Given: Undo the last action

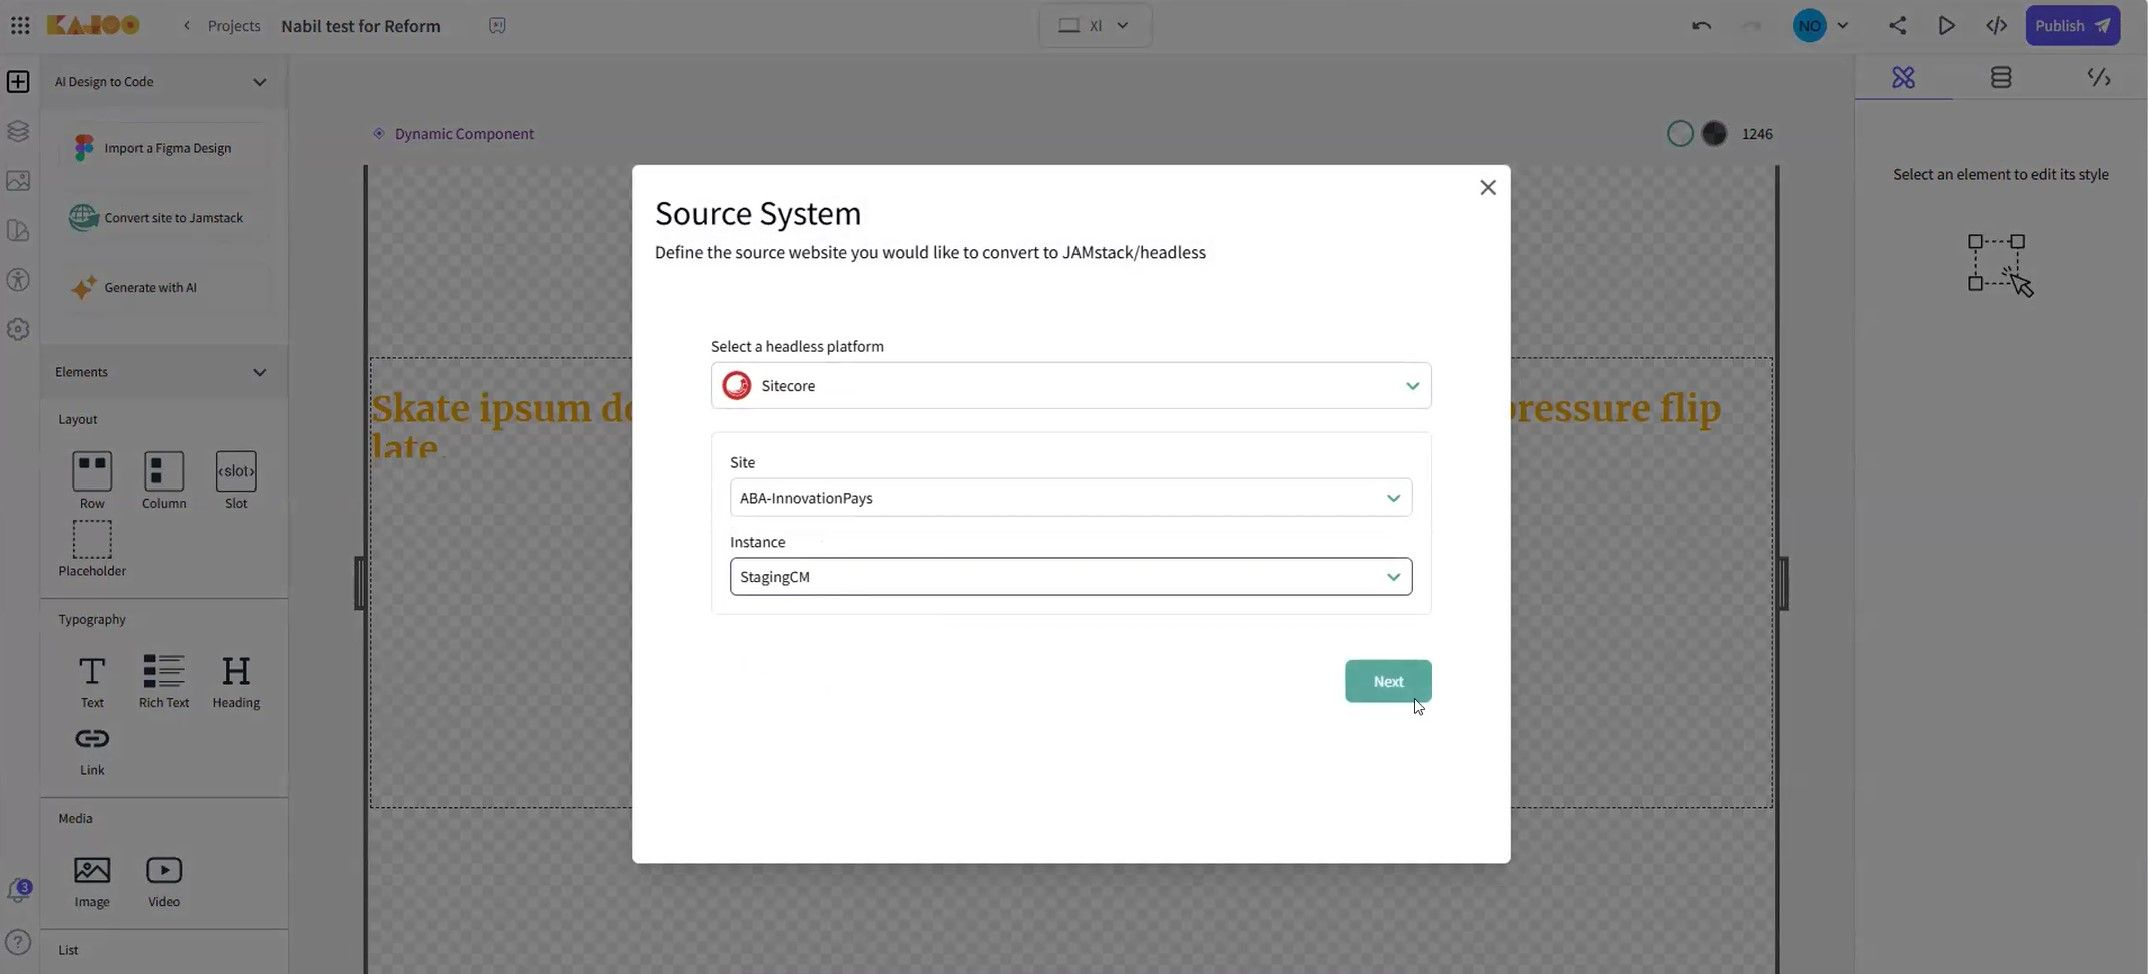Looking at the screenshot, I should [x=1701, y=26].
